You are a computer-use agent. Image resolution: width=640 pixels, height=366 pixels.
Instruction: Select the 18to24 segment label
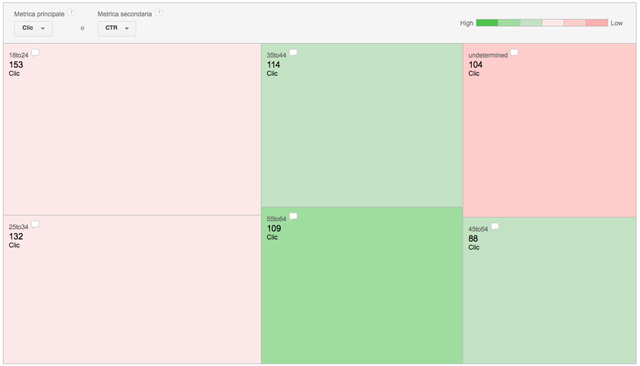pos(19,55)
